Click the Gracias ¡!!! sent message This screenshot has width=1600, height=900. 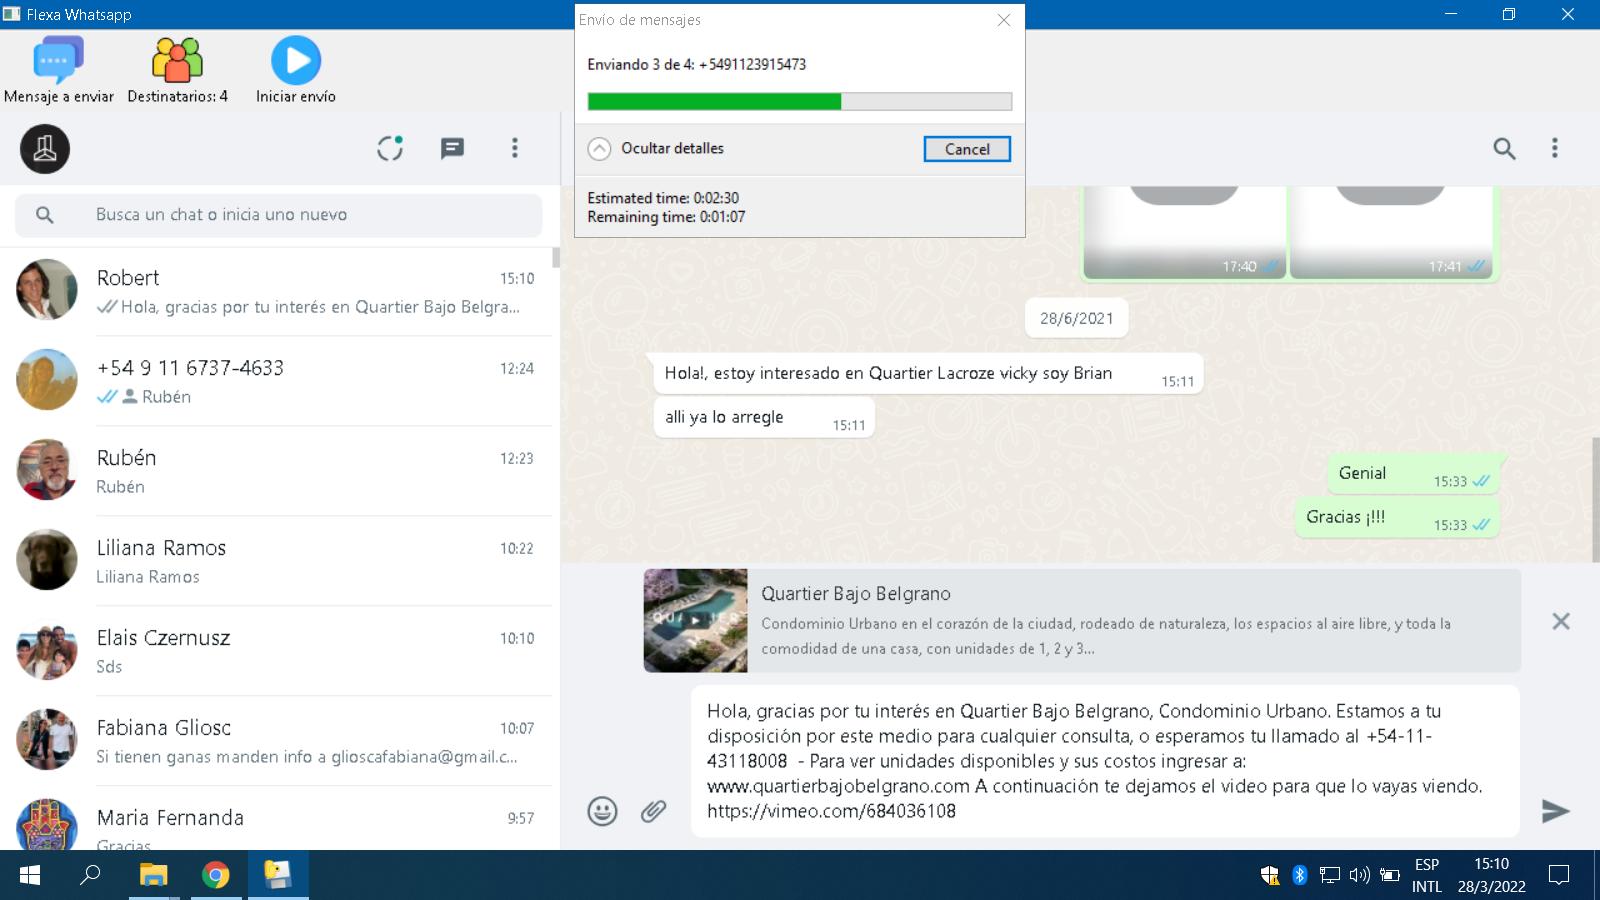coord(1397,518)
